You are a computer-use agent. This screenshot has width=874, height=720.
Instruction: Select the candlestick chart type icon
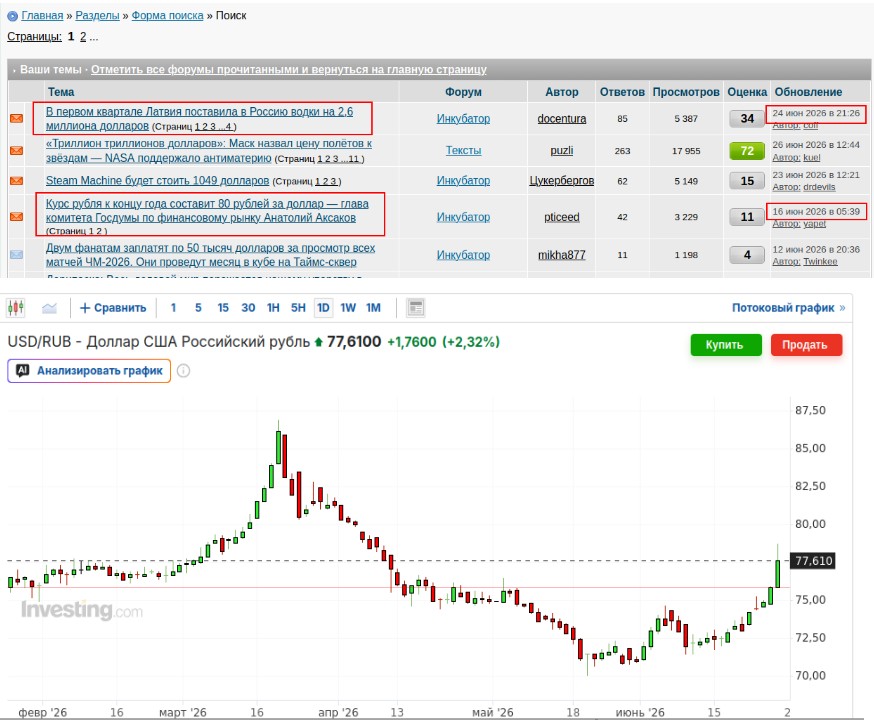(16, 308)
